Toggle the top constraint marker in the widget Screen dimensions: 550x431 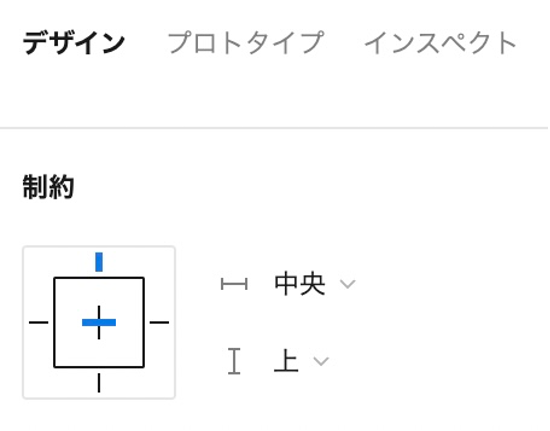pos(99,262)
